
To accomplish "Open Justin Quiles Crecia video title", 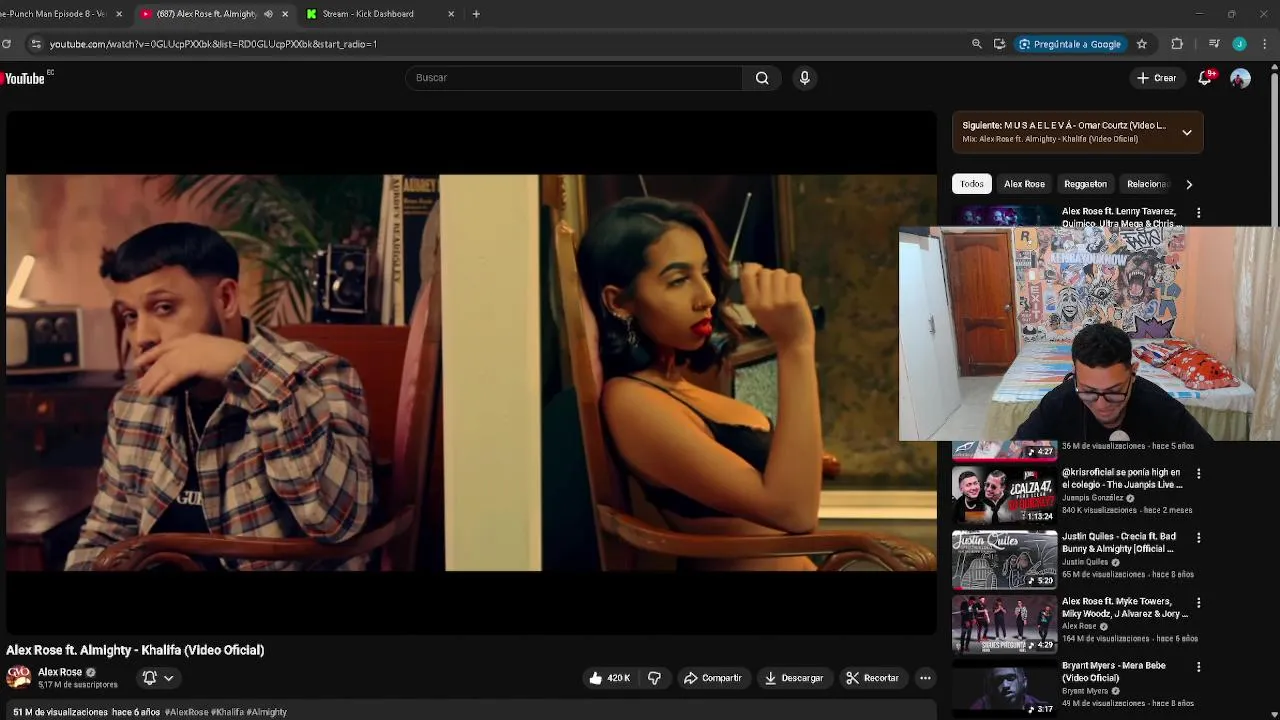I will pos(1118,543).
